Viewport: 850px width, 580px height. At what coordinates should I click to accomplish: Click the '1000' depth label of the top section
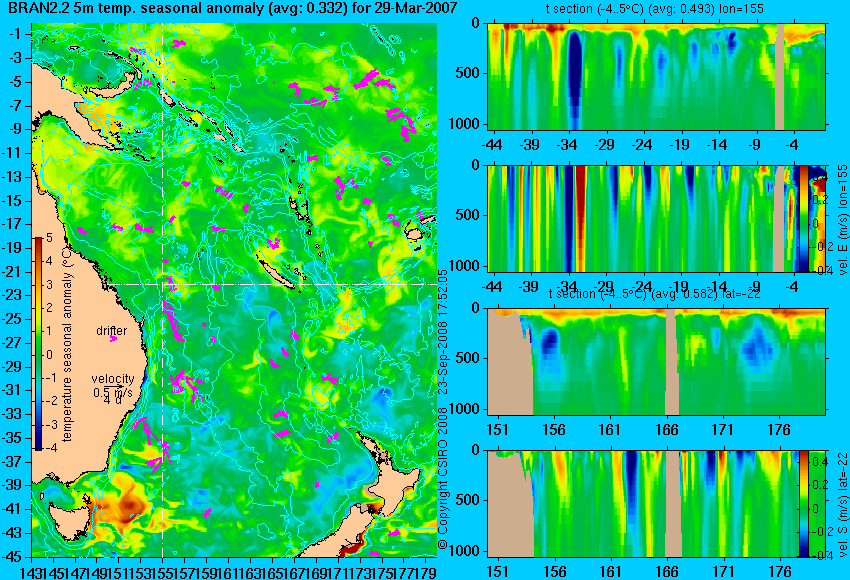(x=464, y=124)
